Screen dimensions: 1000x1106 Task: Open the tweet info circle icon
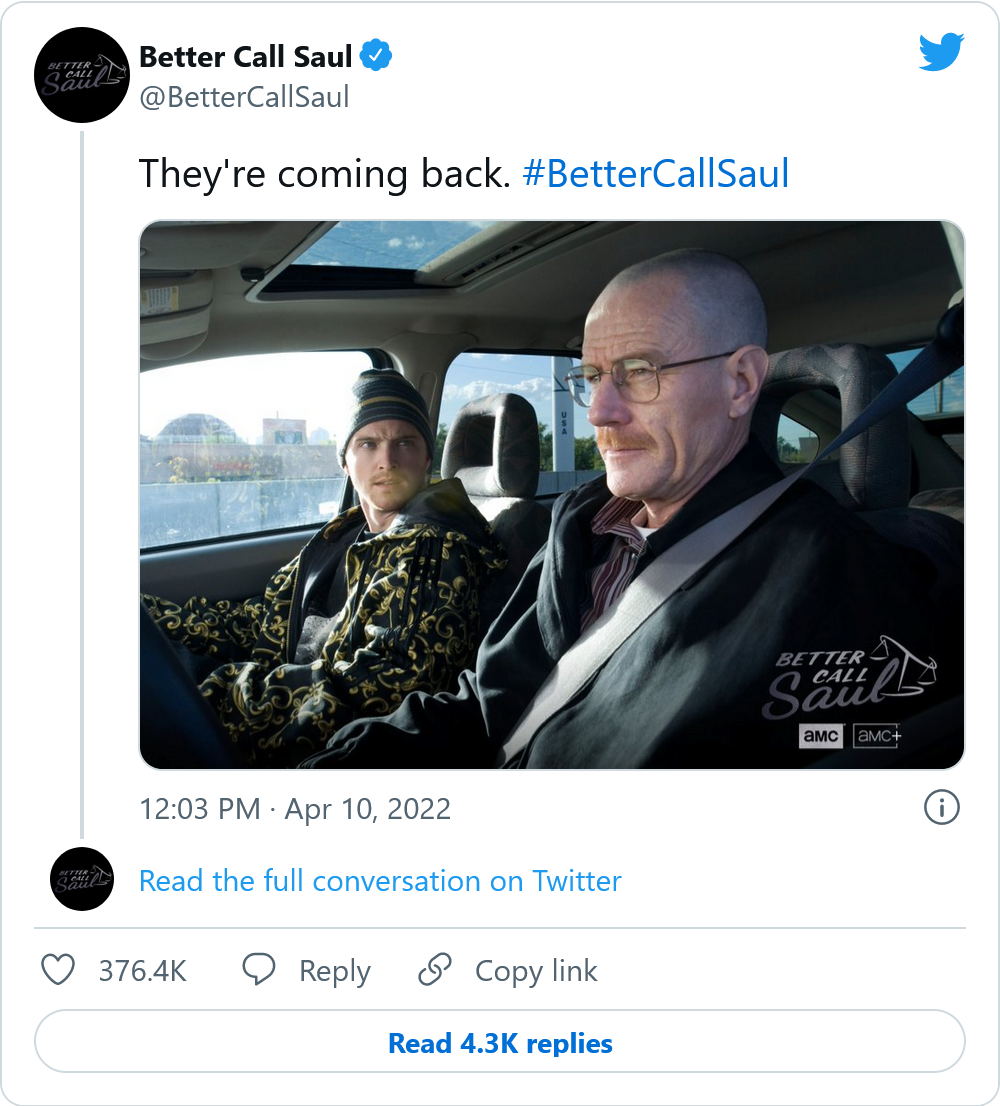[x=942, y=808]
